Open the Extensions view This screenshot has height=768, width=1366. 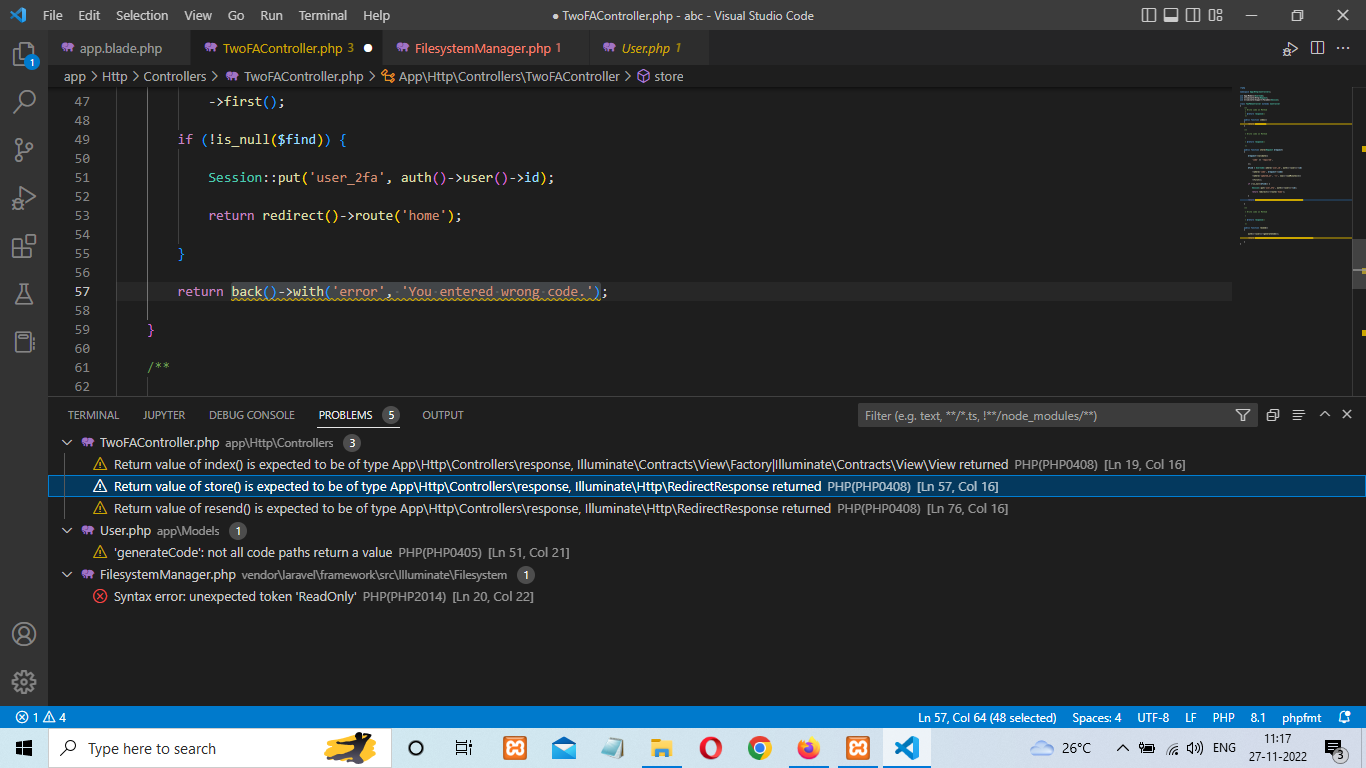click(x=24, y=246)
